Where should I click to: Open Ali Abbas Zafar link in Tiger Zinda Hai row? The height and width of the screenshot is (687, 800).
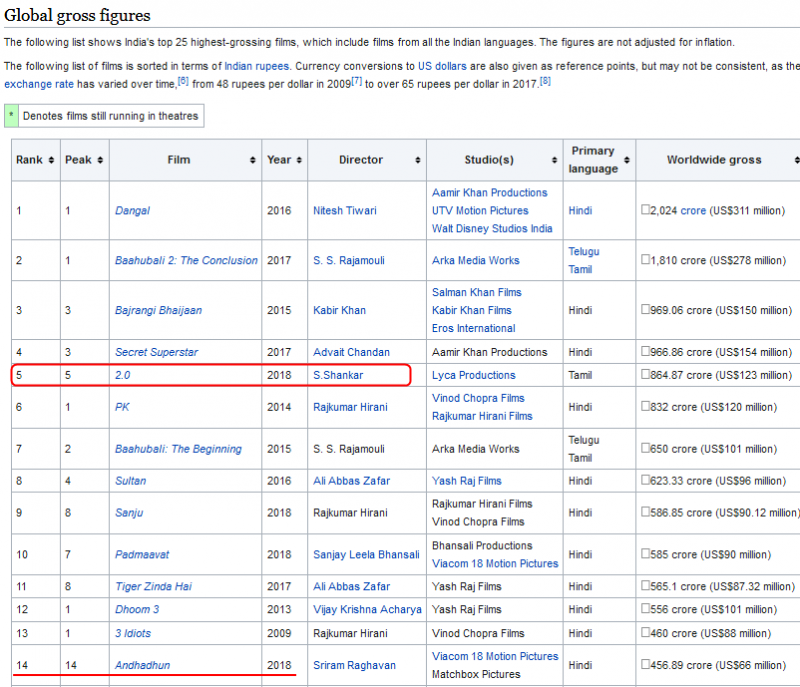[x=352, y=587]
